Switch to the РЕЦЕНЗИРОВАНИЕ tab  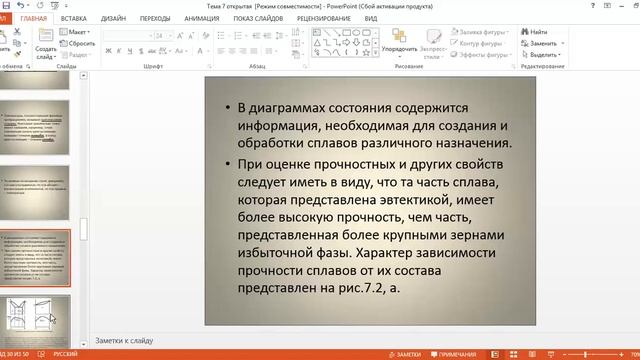pos(324,18)
